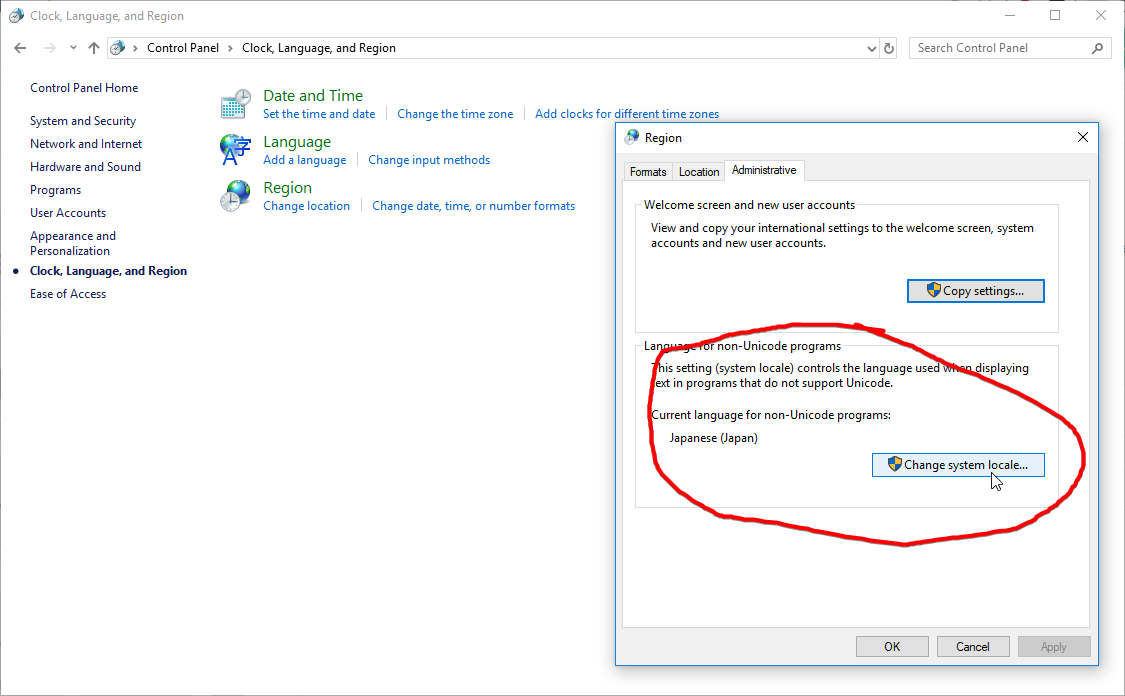The height and width of the screenshot is (696, 1125).
Task: Switch to the Formats tab
Action: pos(647,172)
